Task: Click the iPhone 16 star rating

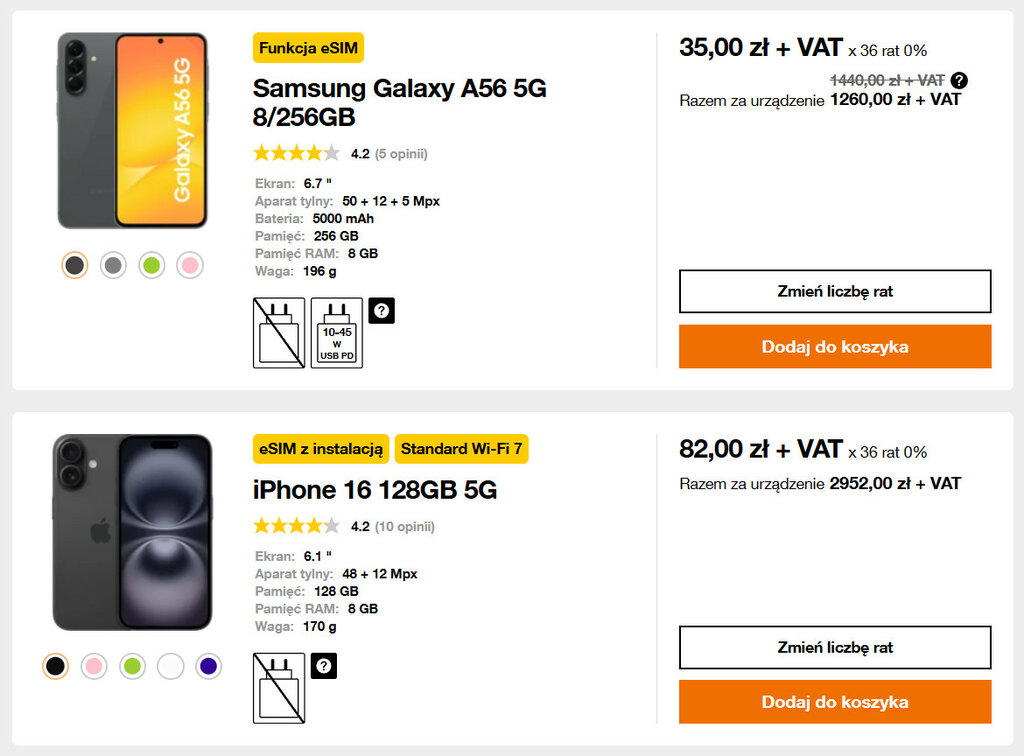Action: point(296,526)
